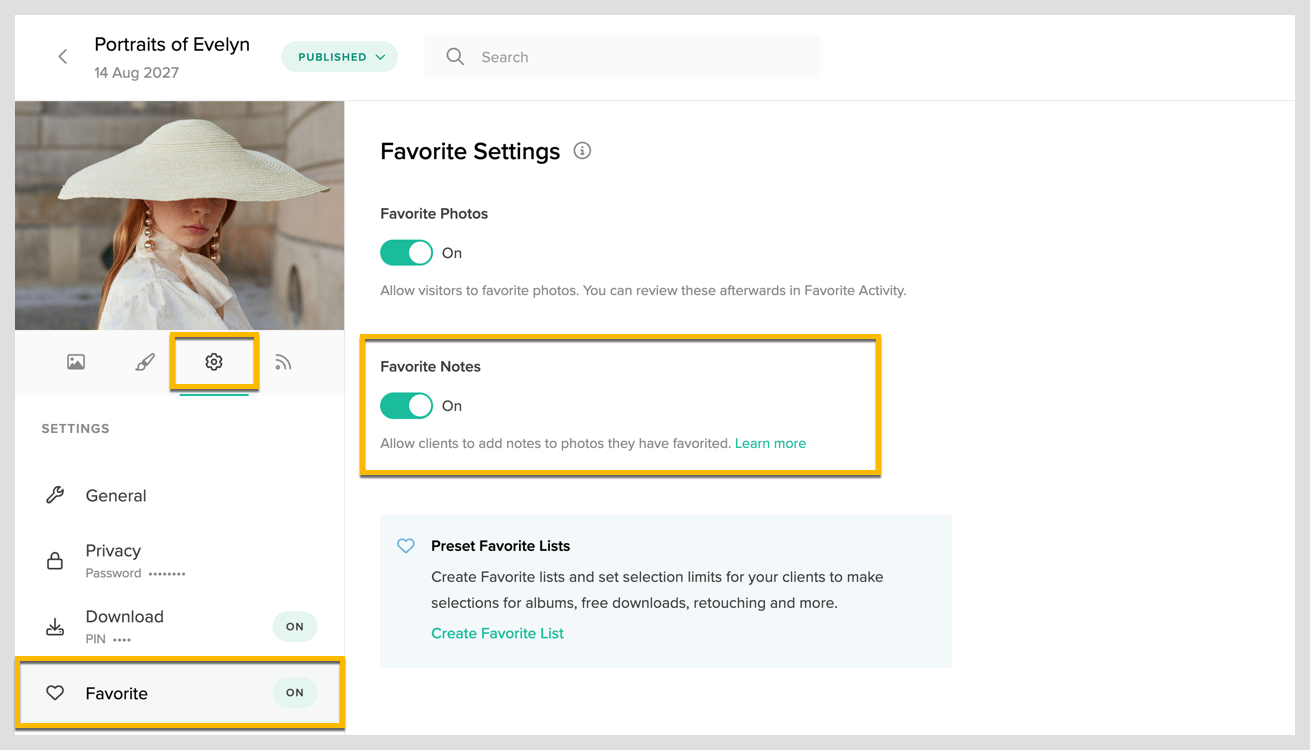Open Download settings in sidebar

click(x=180, y=627)
